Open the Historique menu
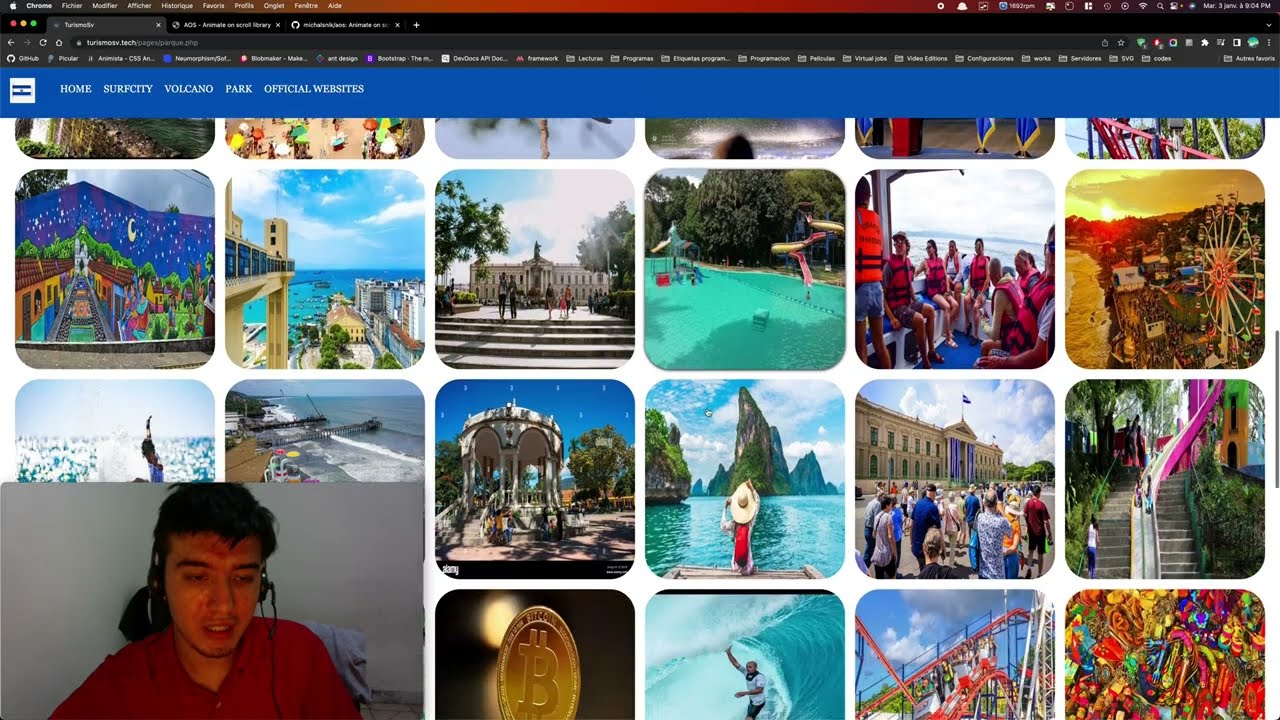Screen dimensions: 1280x720 tap(177, 6)
